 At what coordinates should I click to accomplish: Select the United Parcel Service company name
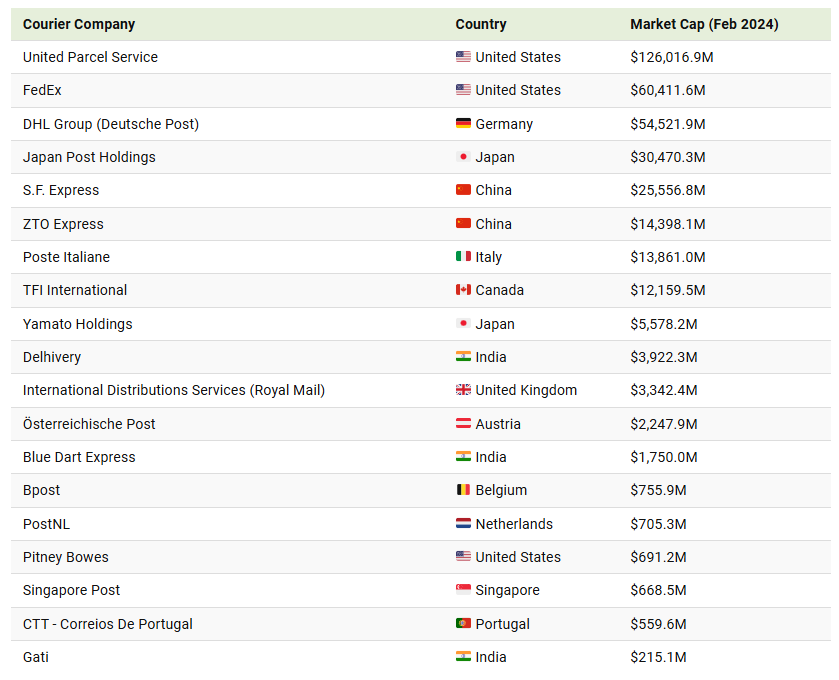tap(90, 57)
